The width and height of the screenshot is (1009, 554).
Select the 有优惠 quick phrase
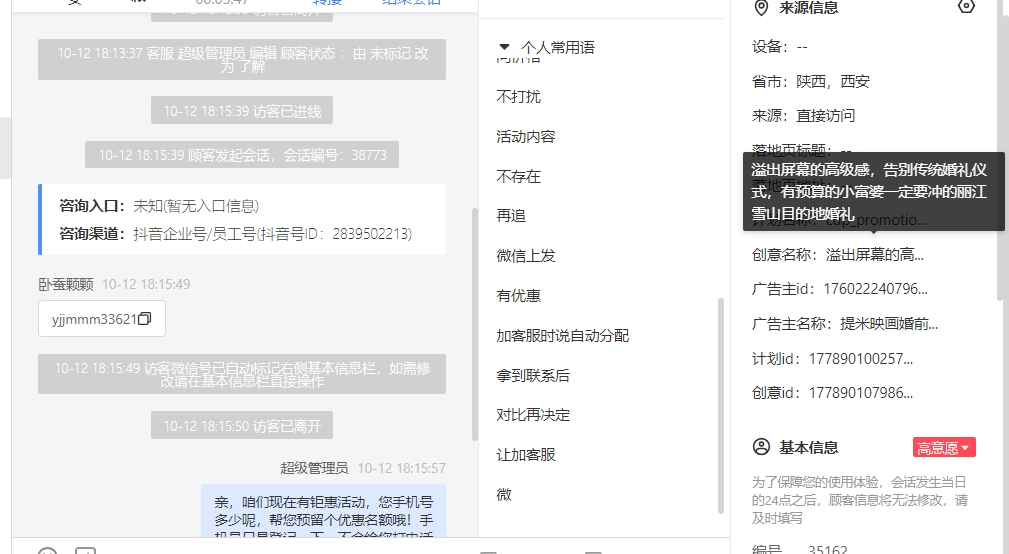(519, 295)
